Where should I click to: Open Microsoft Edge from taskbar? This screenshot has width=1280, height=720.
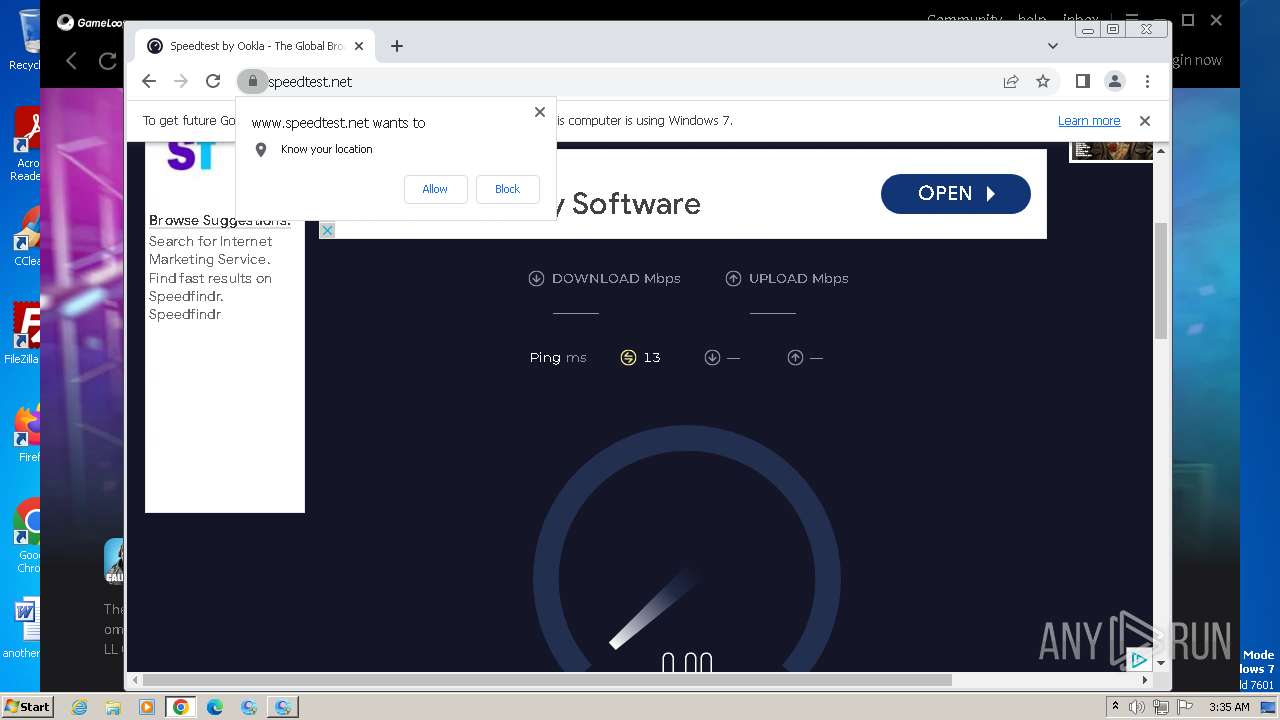point(215,707)
